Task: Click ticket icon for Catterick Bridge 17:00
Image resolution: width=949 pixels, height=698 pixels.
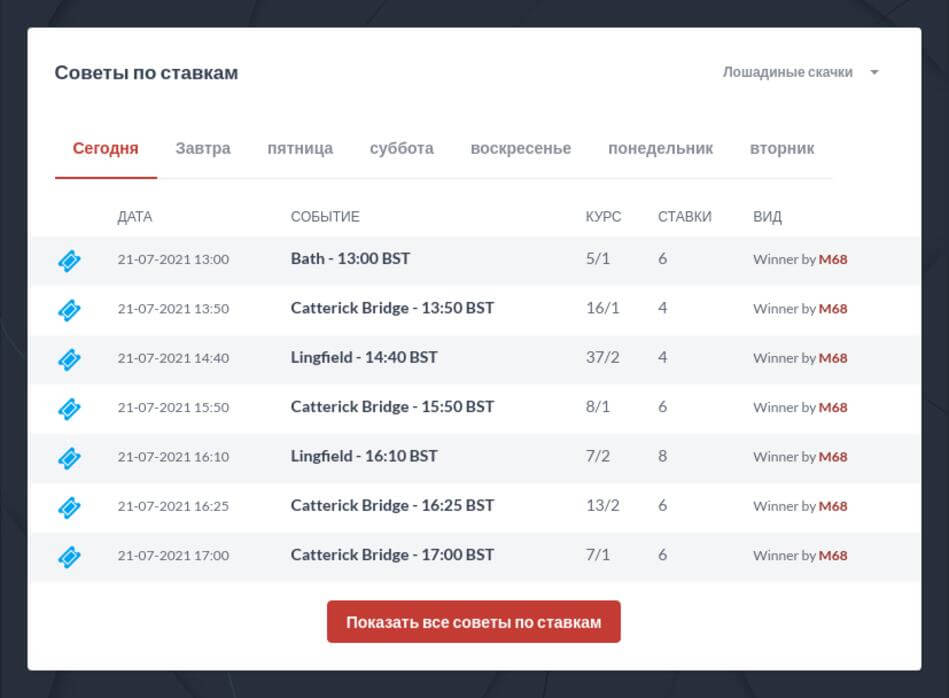Action: click(69, 556)
